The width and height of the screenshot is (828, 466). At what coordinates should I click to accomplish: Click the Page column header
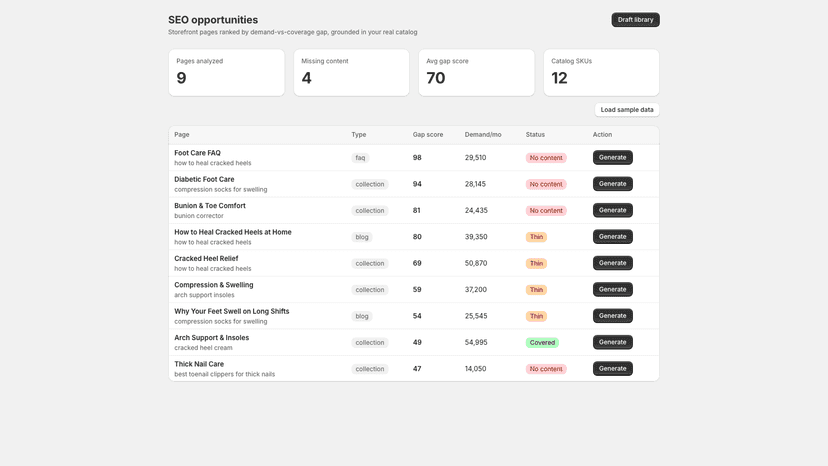click(182, 135)
